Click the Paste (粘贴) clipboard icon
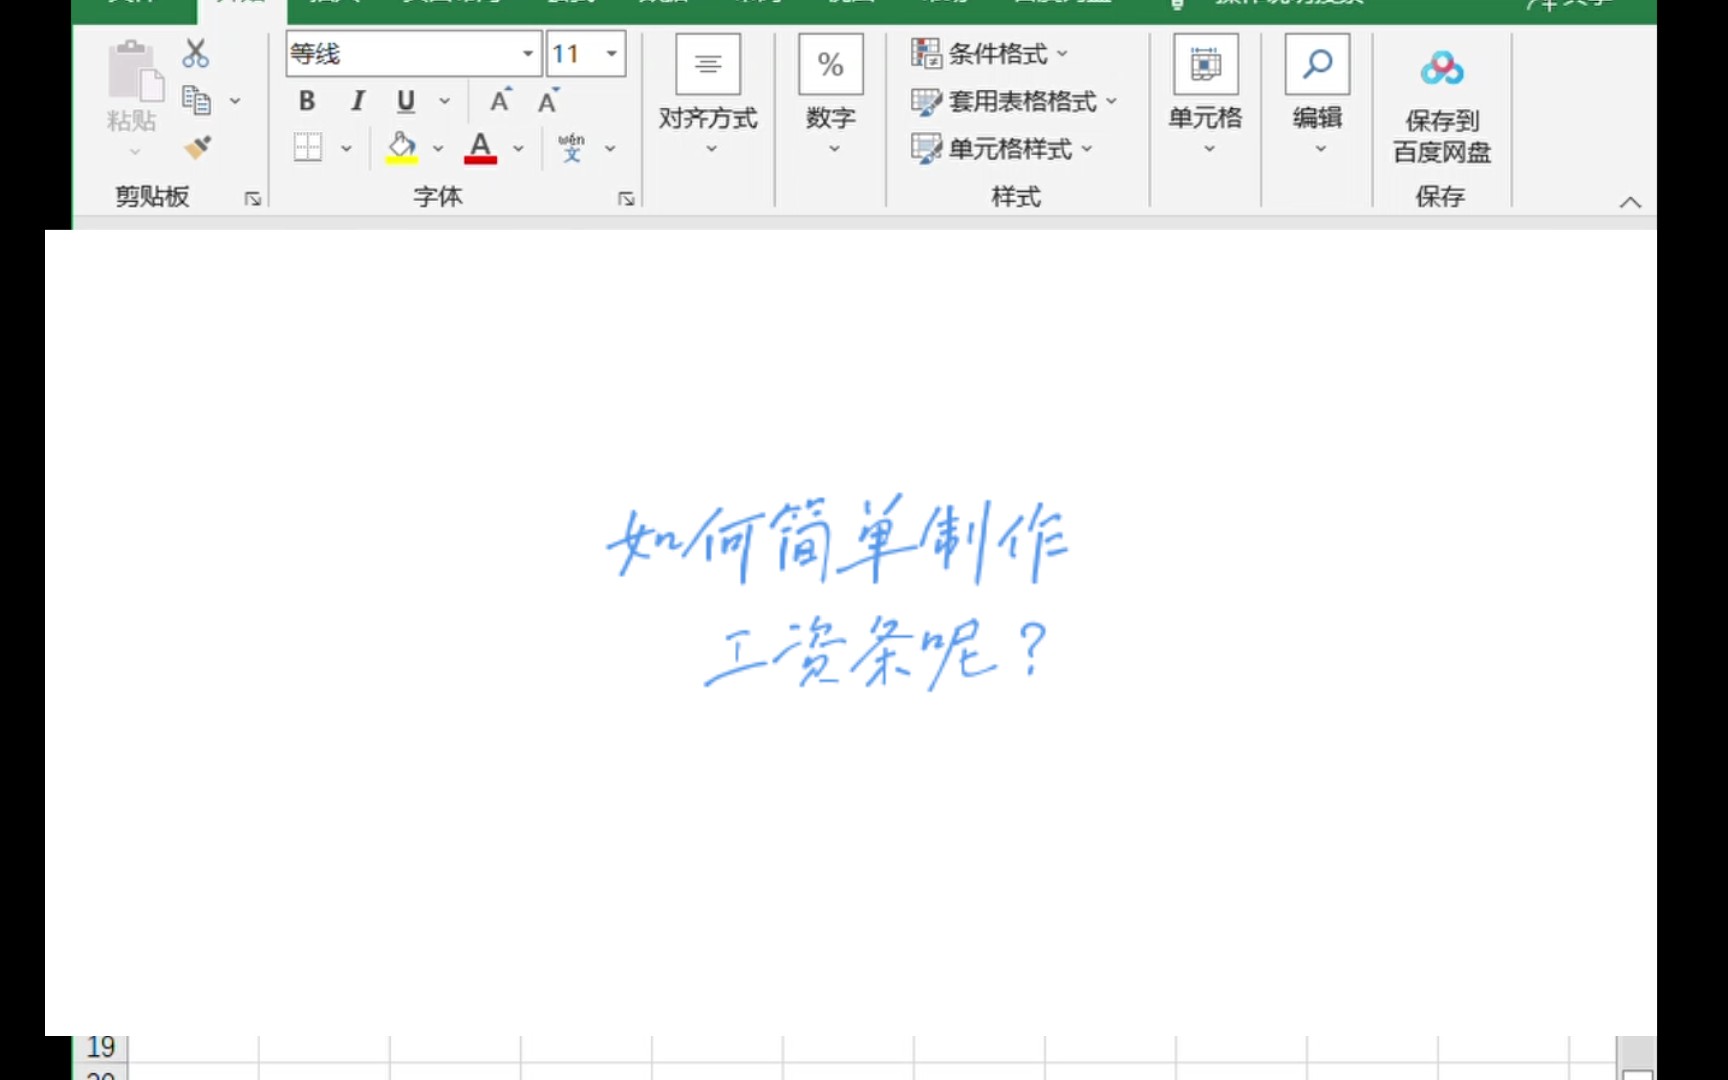Viewport: 1728px width, 1080px height. (x=135, y=70)
